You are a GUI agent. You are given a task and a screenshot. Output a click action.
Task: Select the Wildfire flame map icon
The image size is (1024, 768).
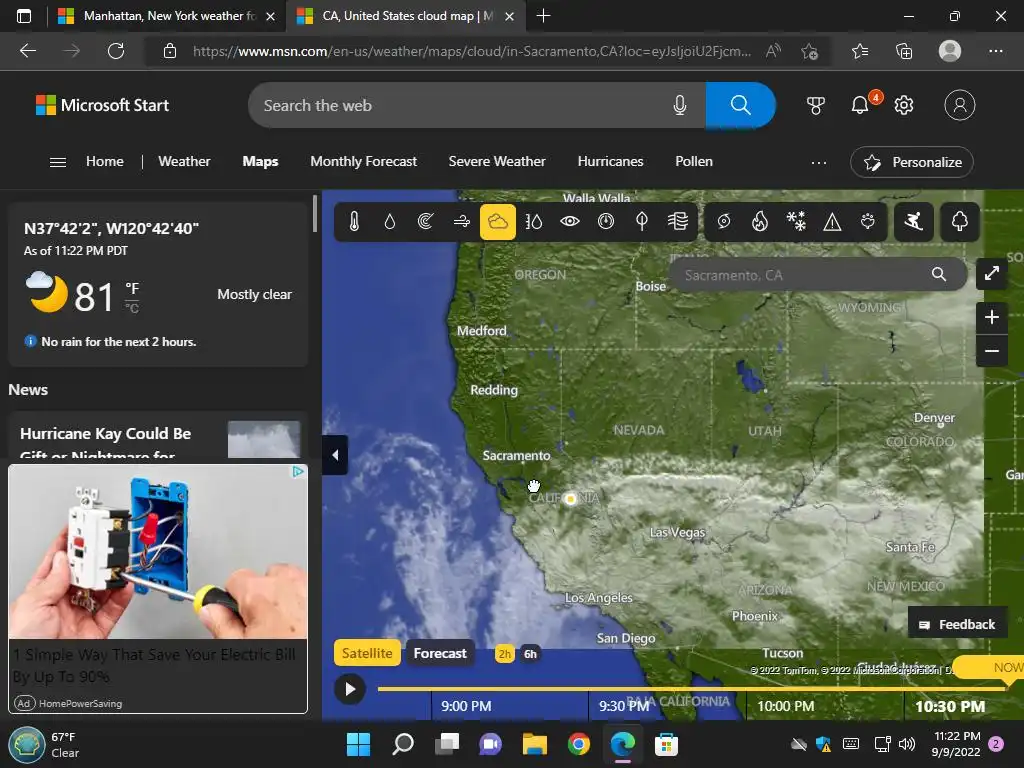[760, 222]
